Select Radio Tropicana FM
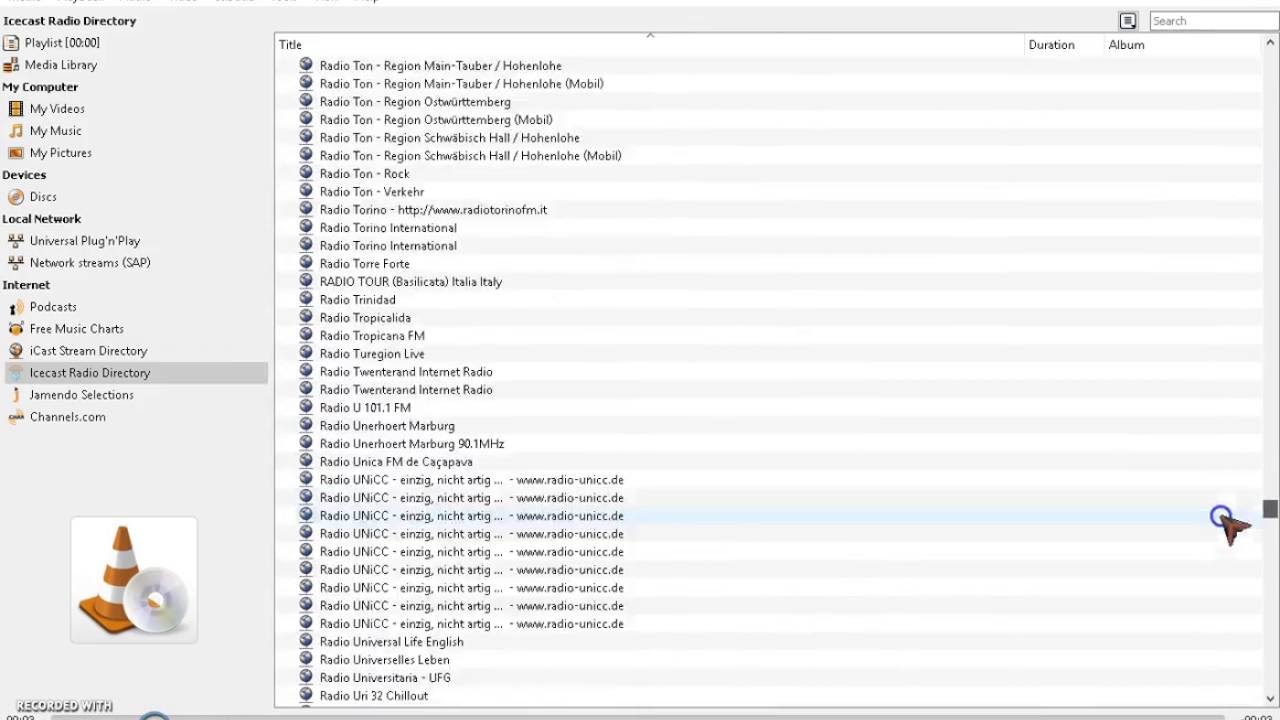Viewport: 1280px width, 720px height. click(x=372, y=336)
